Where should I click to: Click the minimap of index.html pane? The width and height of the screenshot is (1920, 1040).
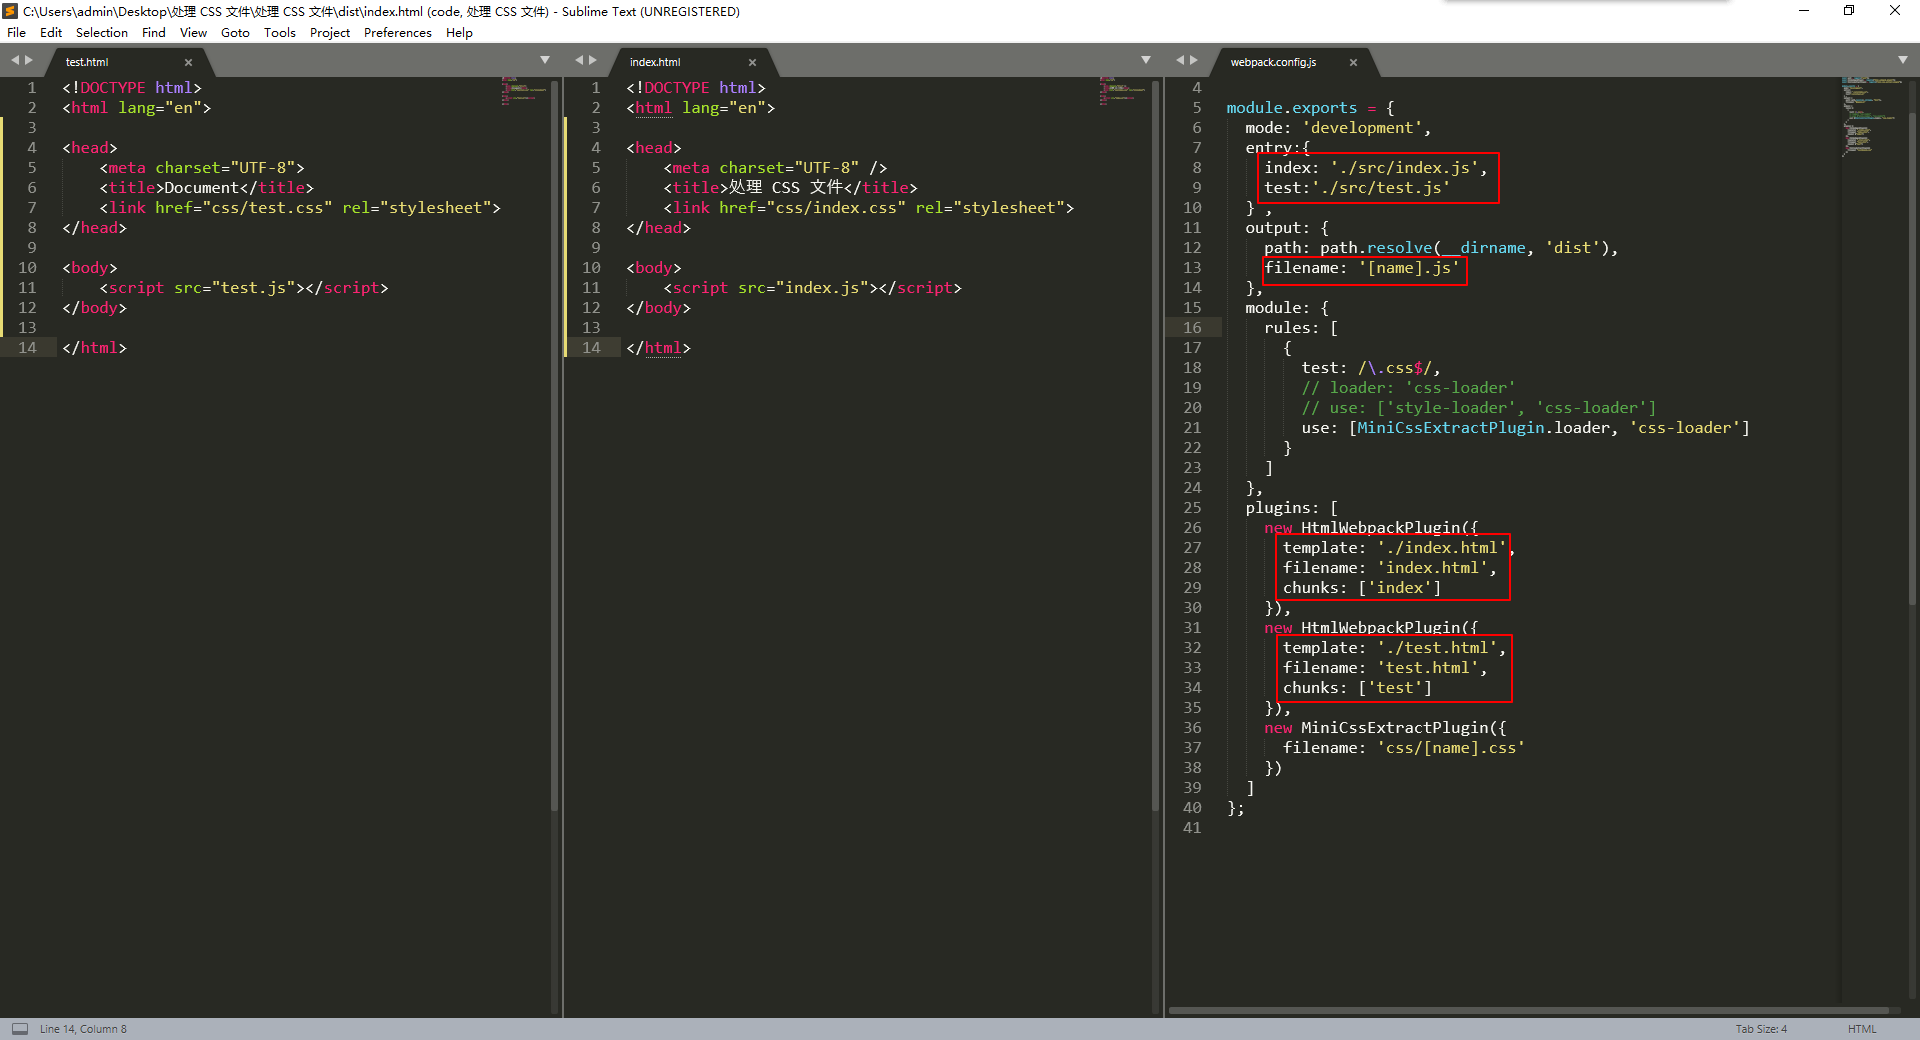1123,91
